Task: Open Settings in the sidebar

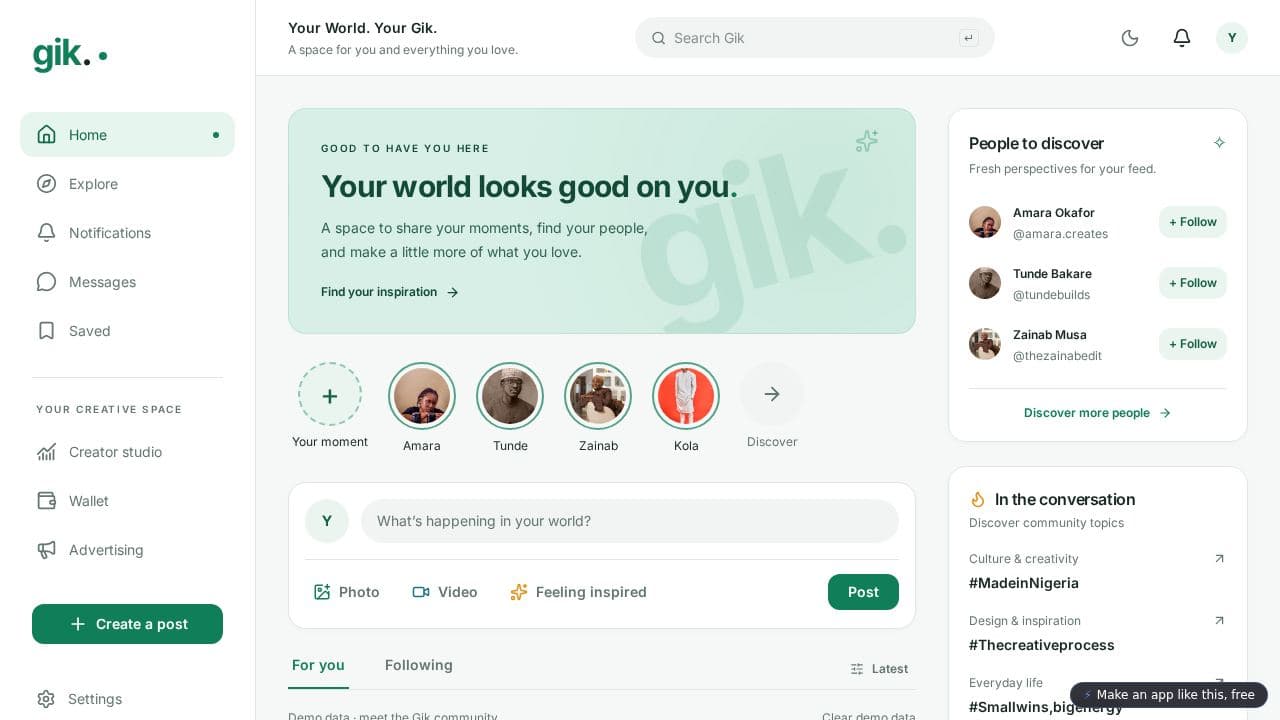Action: click(x=127, y=699)
